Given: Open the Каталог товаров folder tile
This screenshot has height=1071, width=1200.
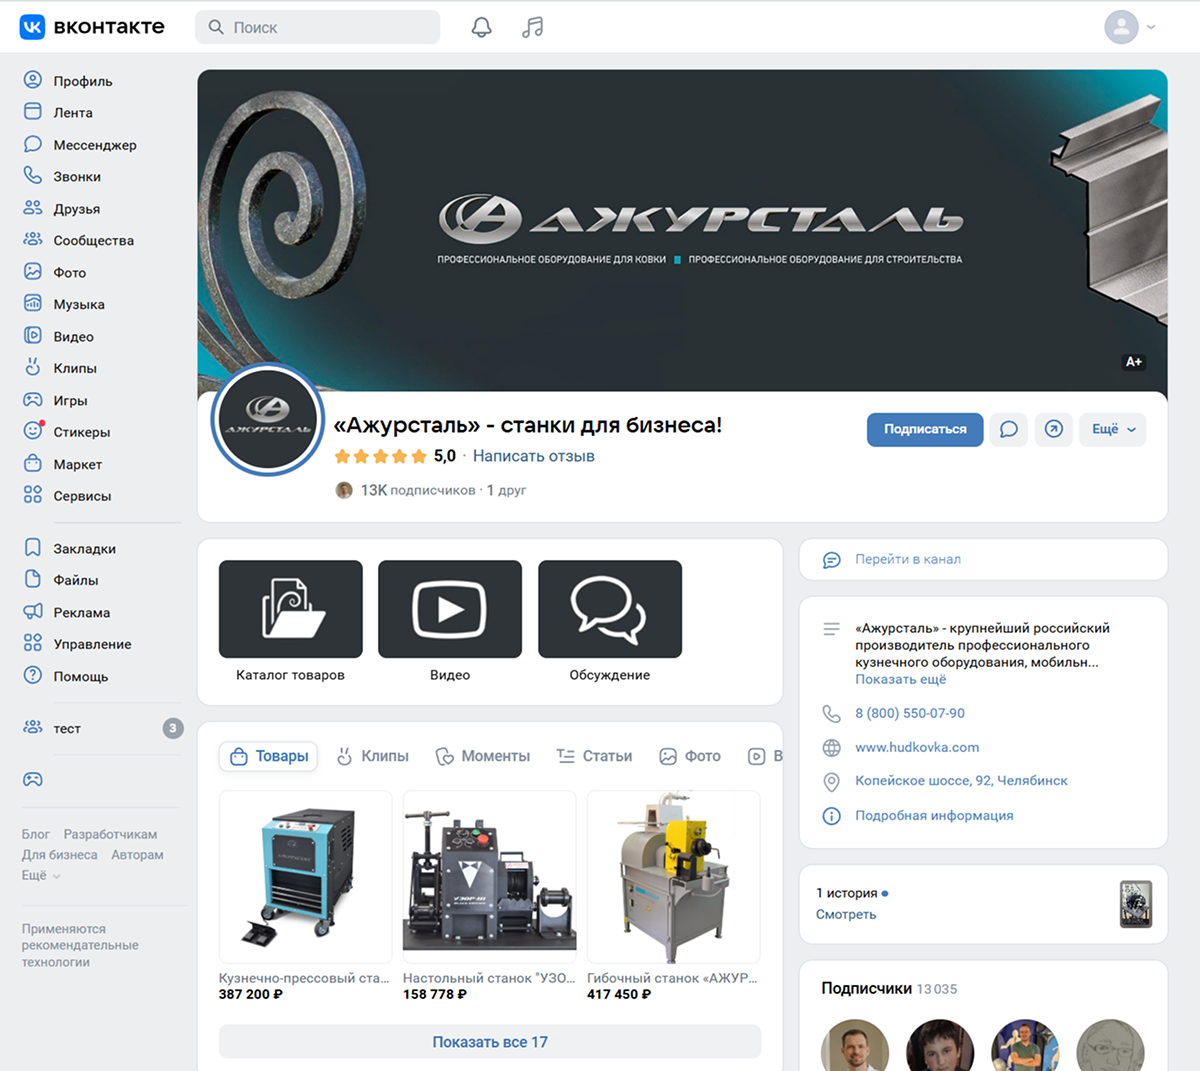Looking at the screenshot, I should [290, 609].
